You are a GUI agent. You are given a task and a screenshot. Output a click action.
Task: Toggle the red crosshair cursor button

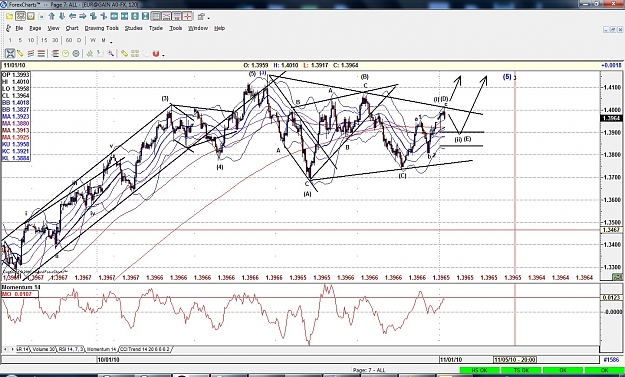[x=187, y=16]
